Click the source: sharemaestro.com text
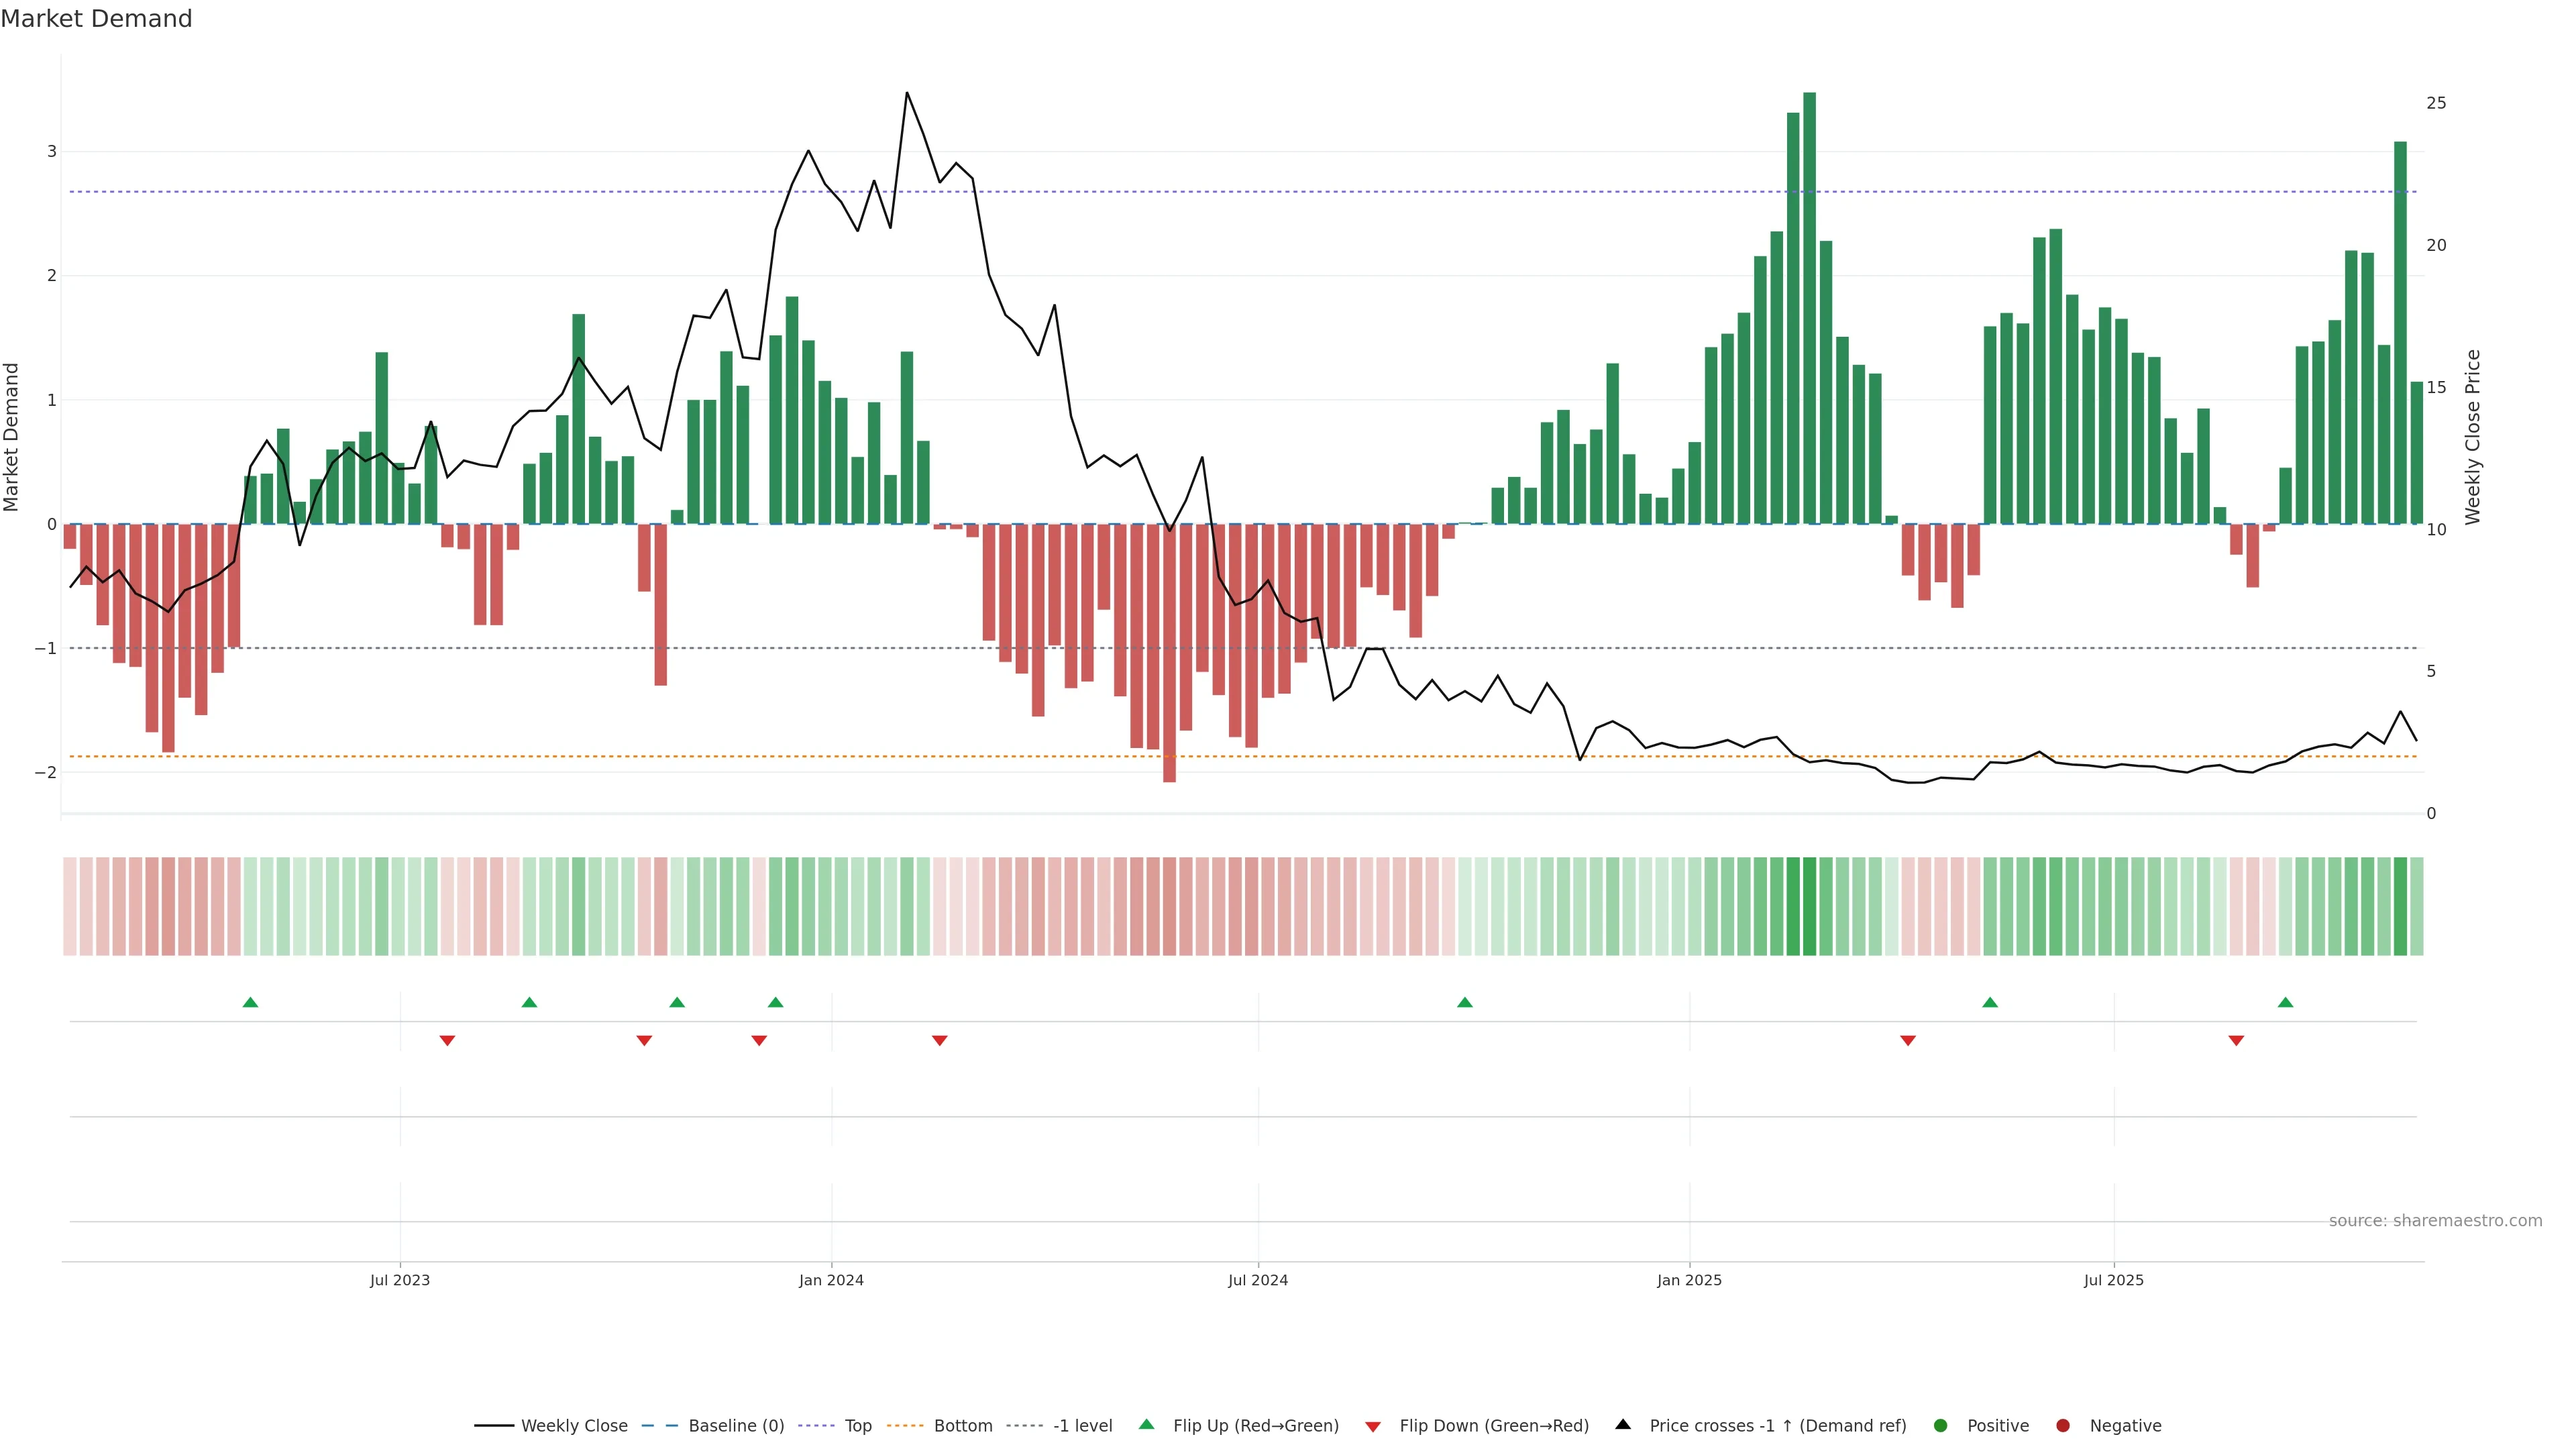Viewport: 2576px width, 1449px height. 2435,1220
